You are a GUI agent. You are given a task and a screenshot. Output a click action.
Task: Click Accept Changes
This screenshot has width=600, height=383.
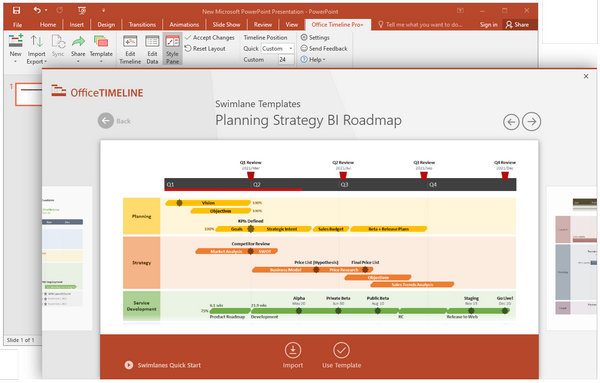[x=210, y=37]
